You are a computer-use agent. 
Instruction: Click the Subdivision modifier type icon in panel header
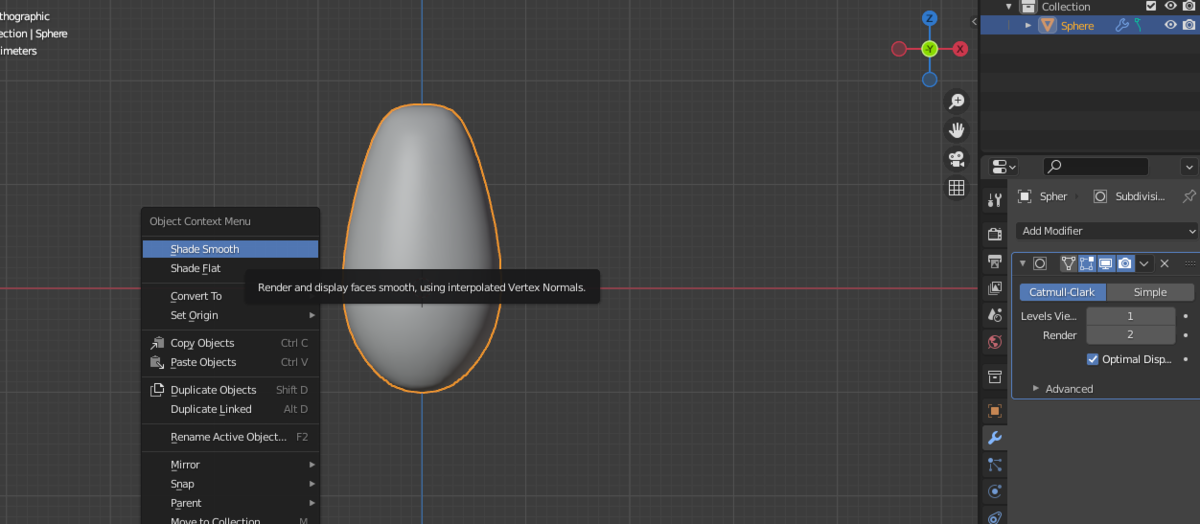click(1040, 263)
